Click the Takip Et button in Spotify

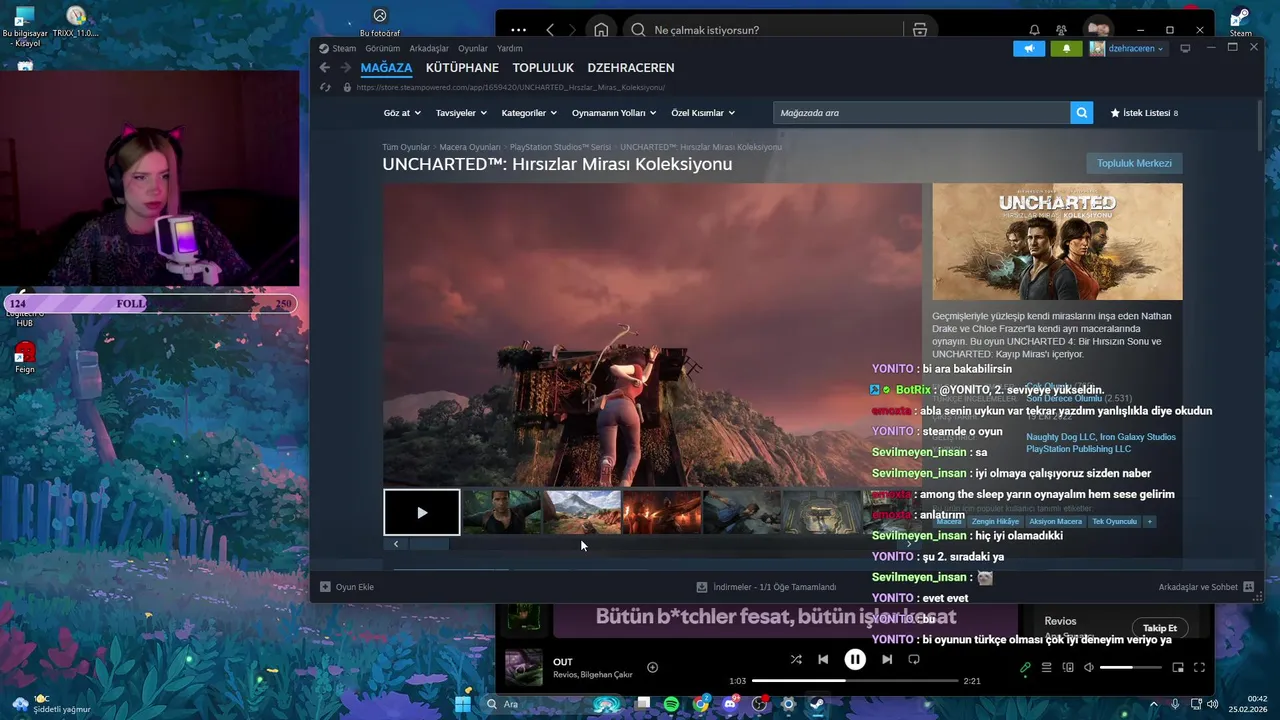1160,628
